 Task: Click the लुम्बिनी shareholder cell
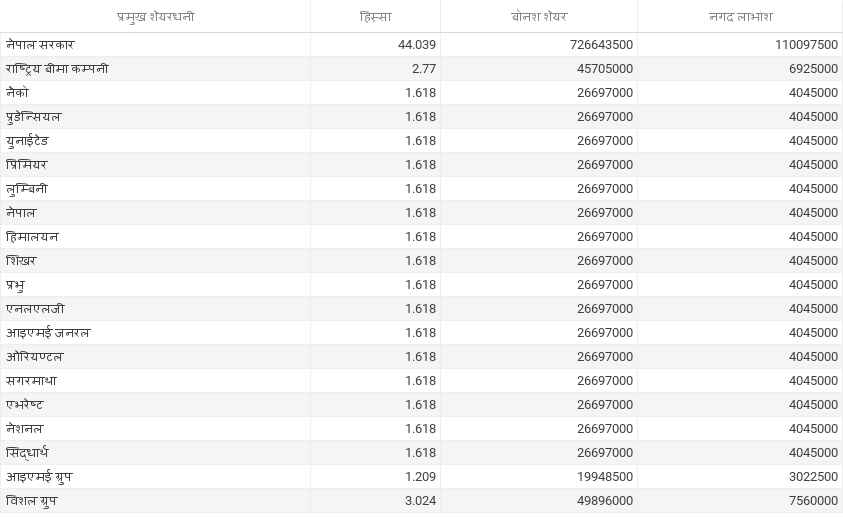pos(27,189)
